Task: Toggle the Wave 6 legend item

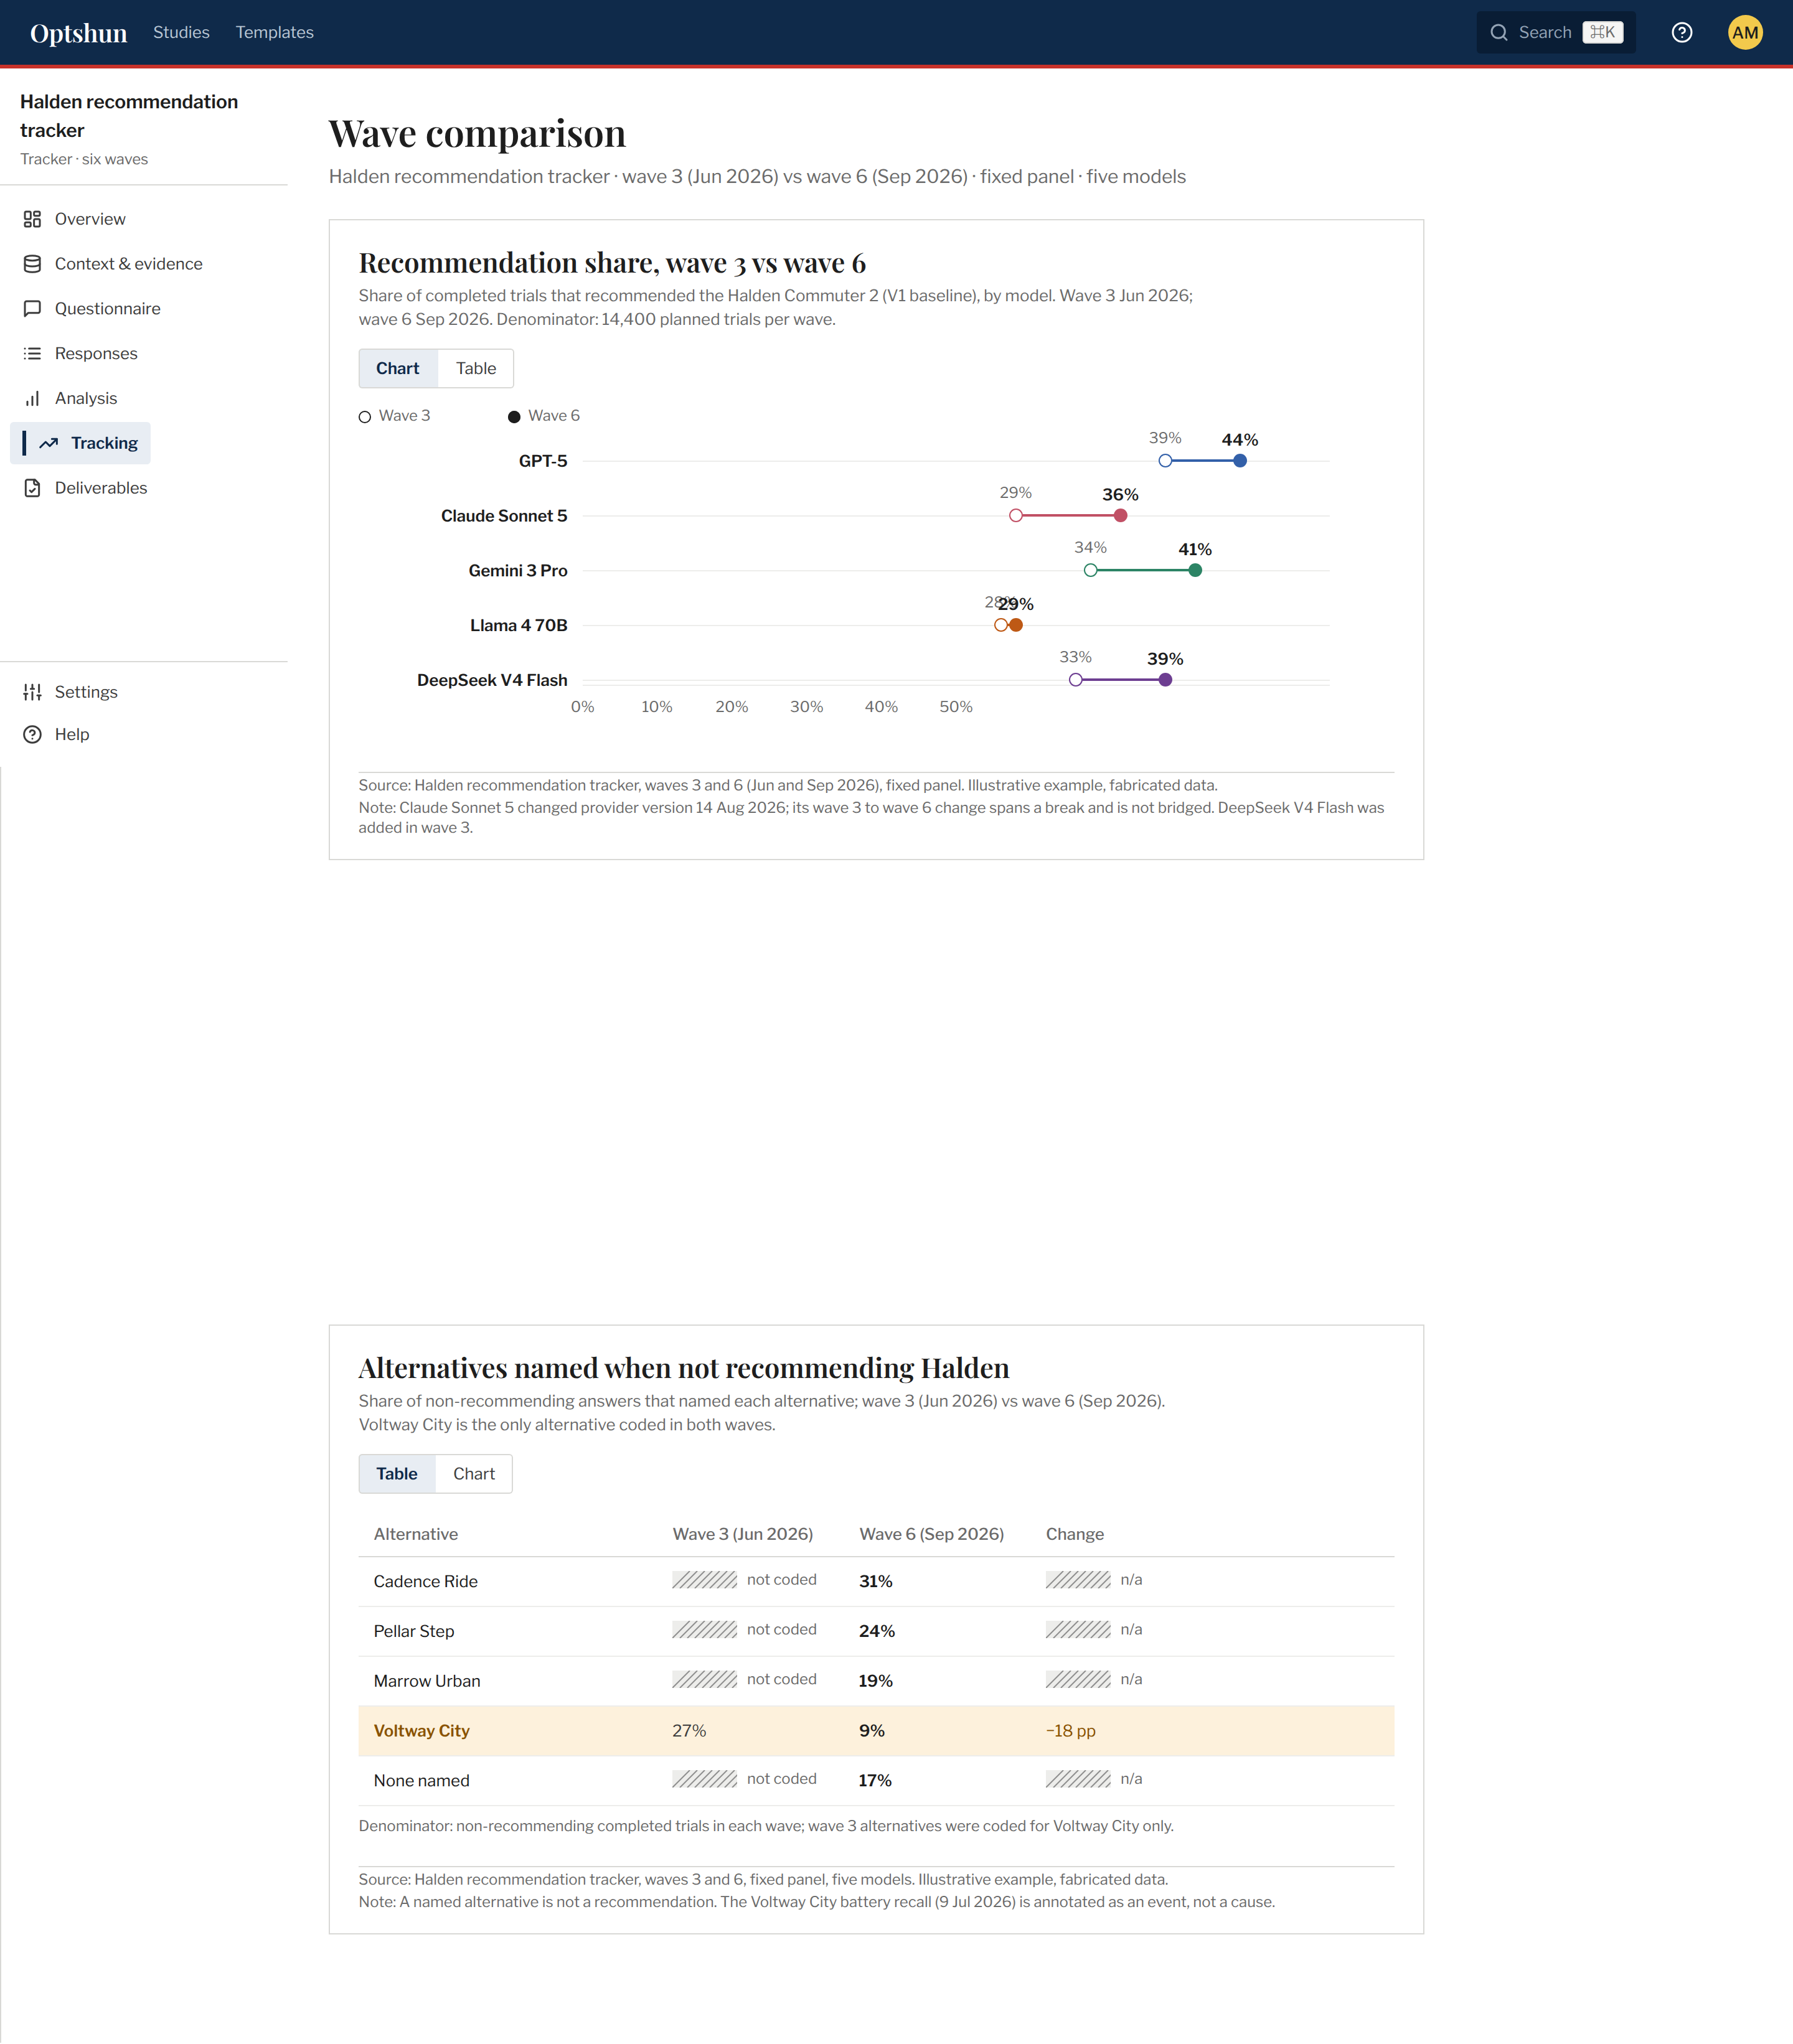Action: click(544, 416)
